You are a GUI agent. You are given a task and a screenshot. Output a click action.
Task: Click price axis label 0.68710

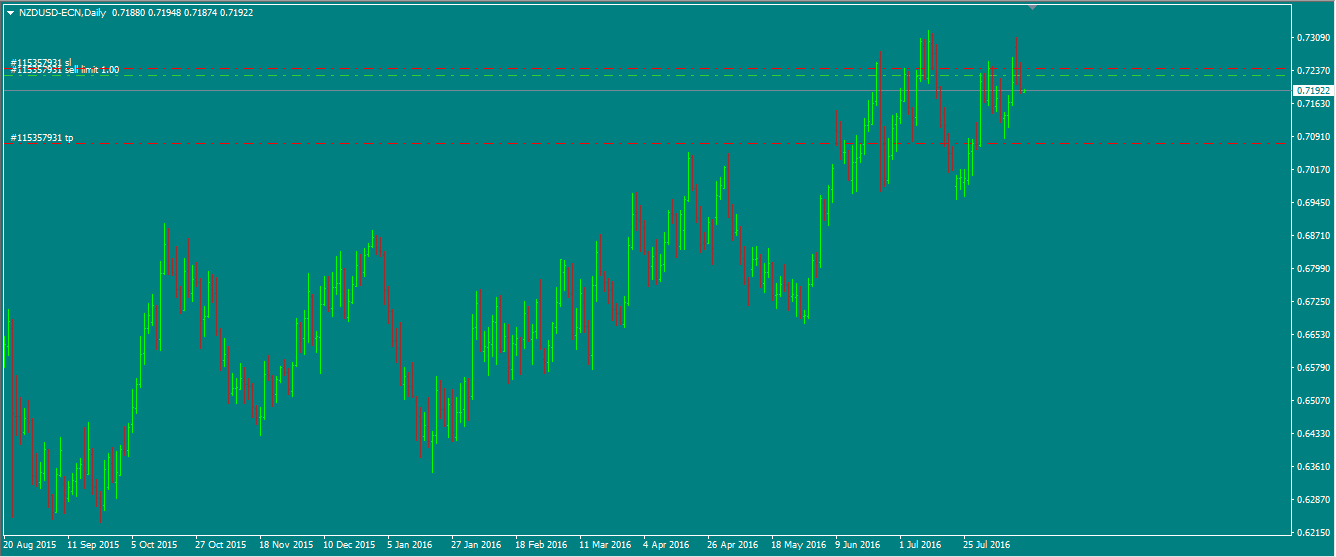(x=1312, y=236)
